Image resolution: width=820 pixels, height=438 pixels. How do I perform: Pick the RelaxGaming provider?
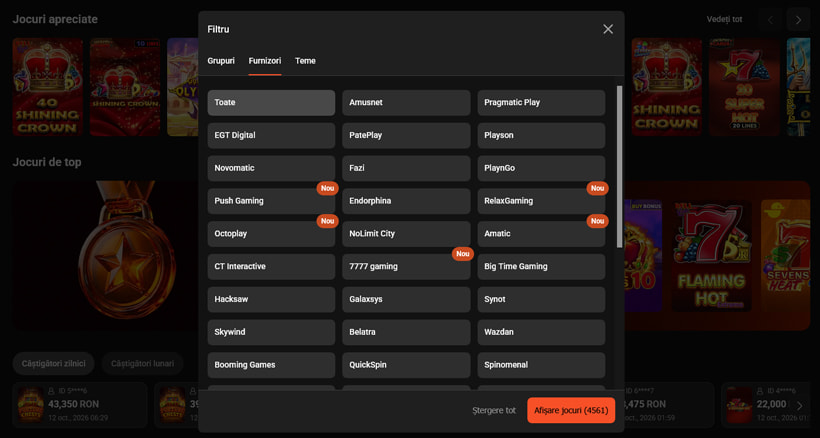tap(541, 201)
